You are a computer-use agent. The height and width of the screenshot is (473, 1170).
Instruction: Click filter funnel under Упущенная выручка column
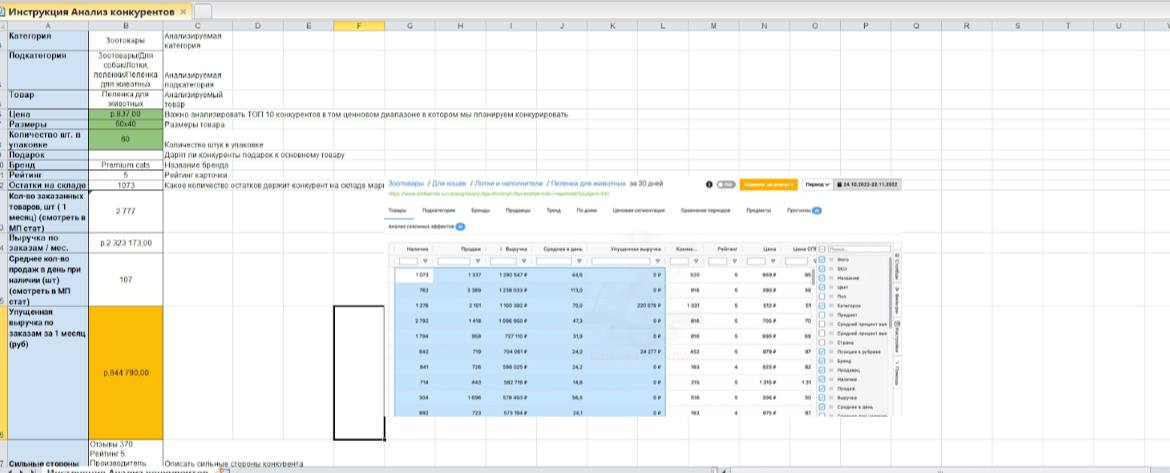(658, 260)
